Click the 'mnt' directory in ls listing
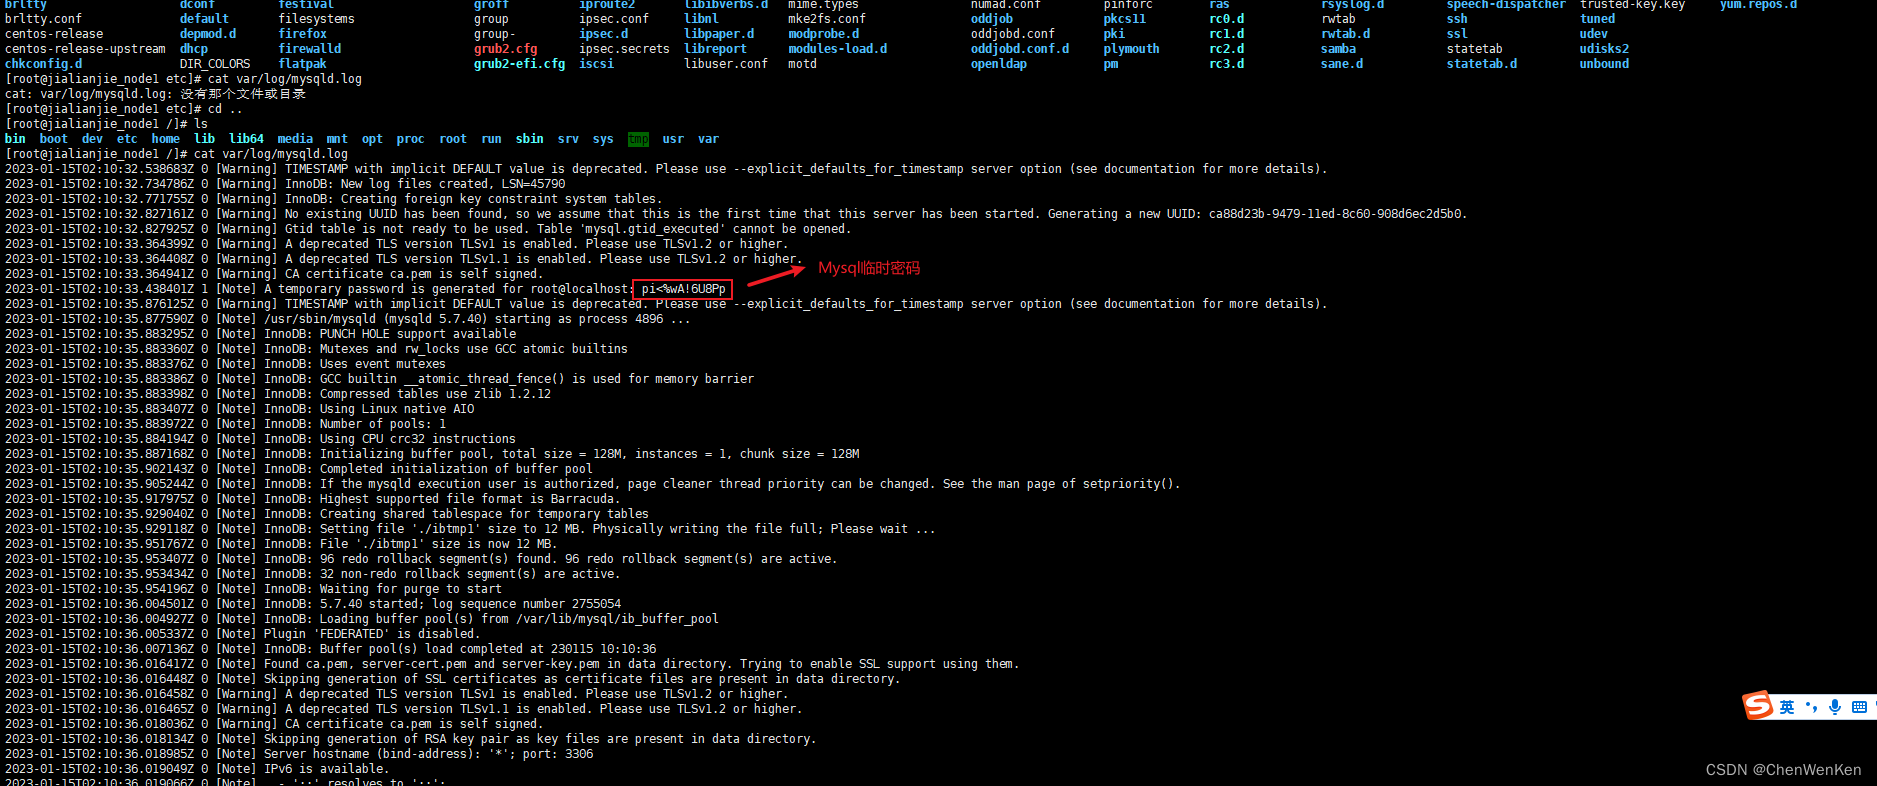The image size is (1877, 786). [x=337, y=139]
